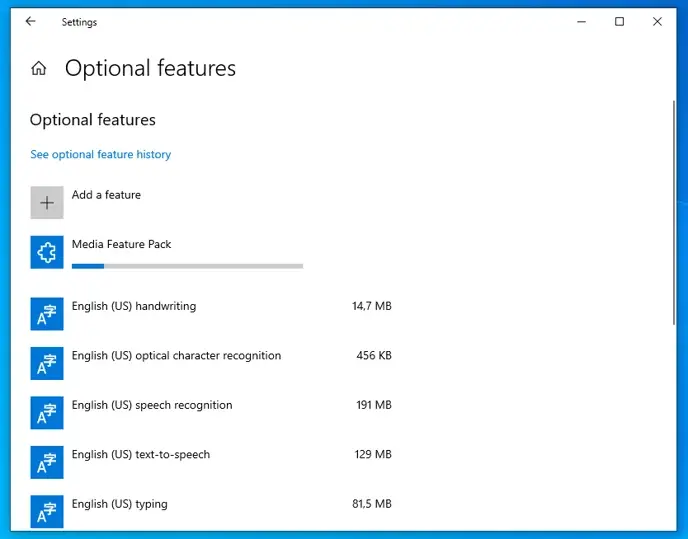This screenshot has width=688, height=539.
Task: Open See optional feature history link
Action: pyautogui.click(x=100, y=155)
